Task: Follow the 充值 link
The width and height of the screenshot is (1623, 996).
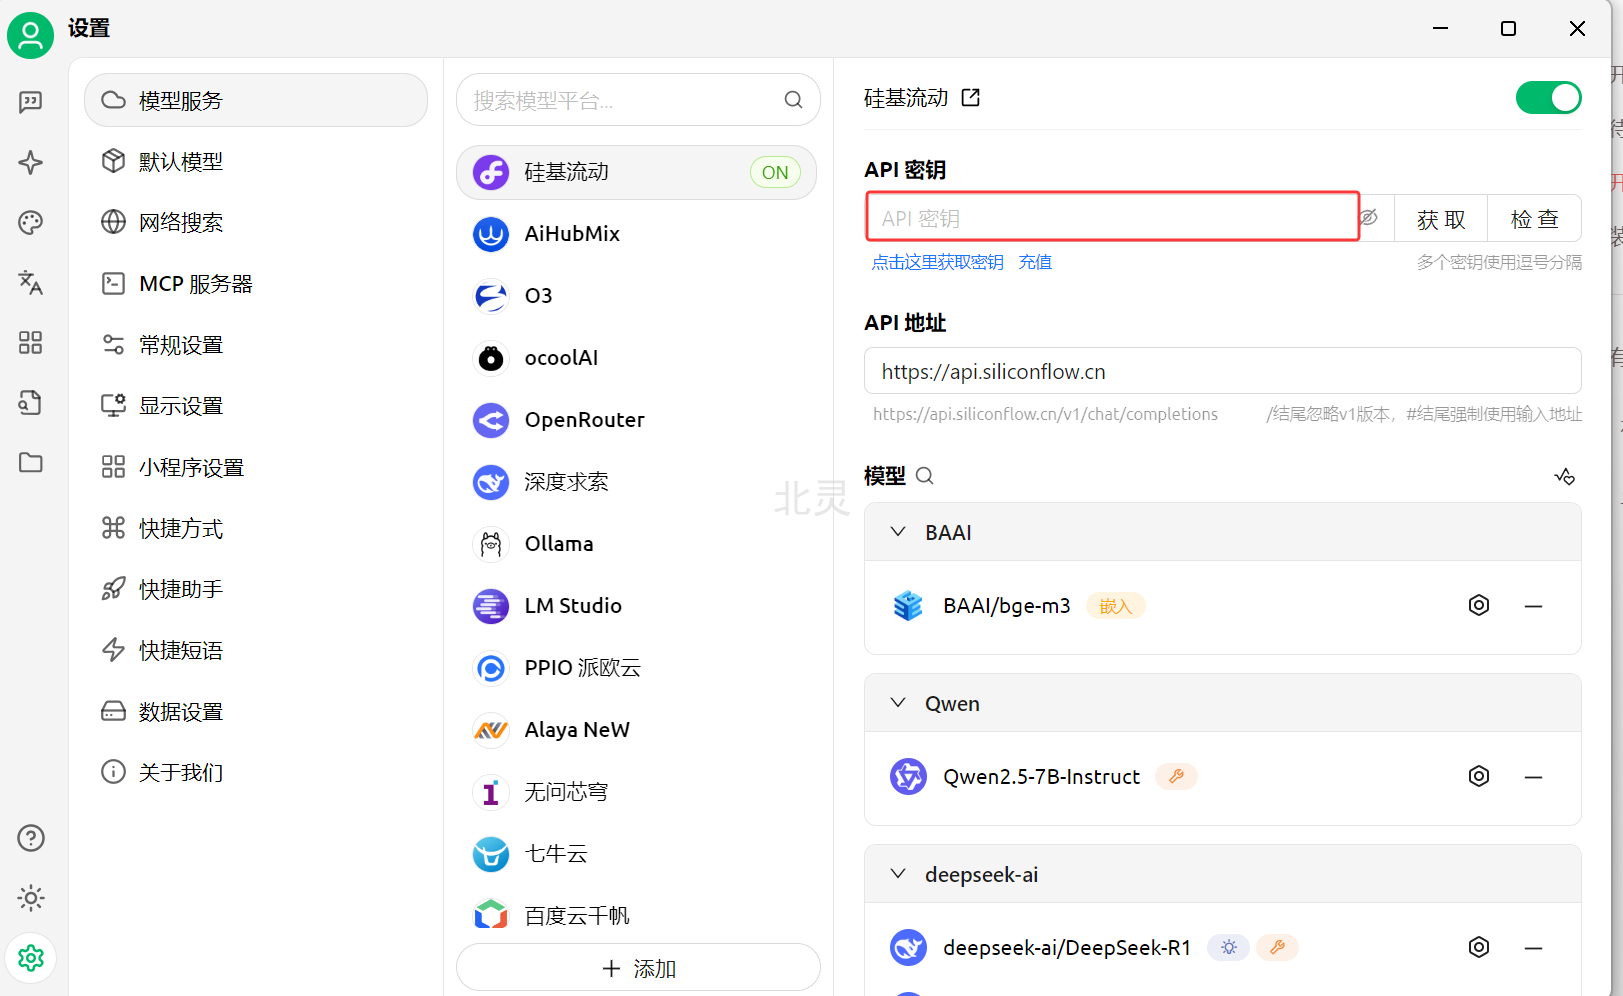Action: [1035, 262]
